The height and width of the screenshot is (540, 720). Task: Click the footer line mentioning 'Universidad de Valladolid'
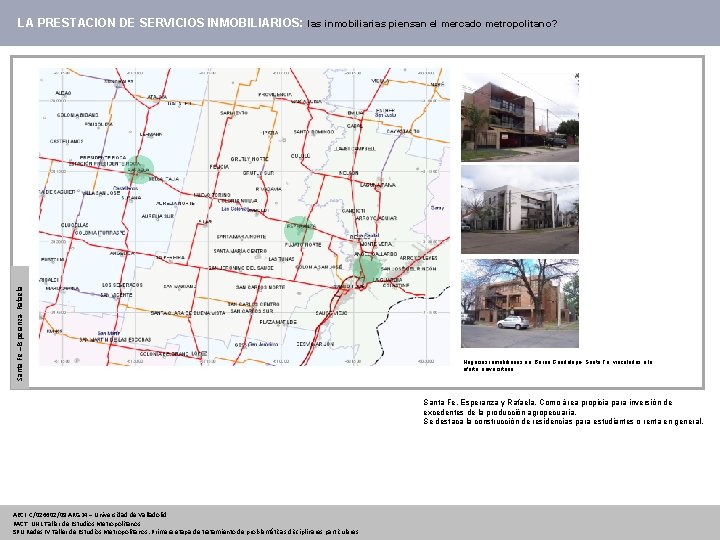90,515
